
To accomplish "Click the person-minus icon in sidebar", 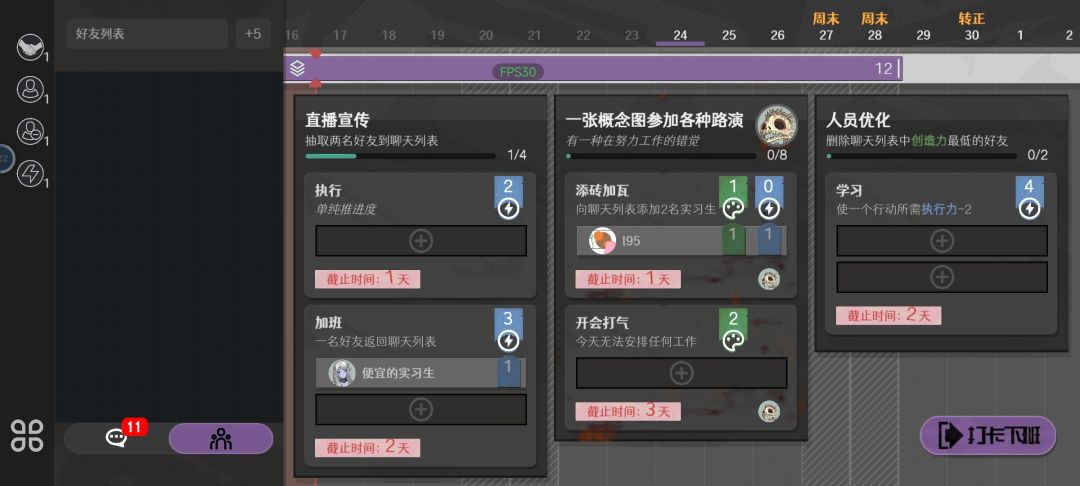I will click(30, 131).
